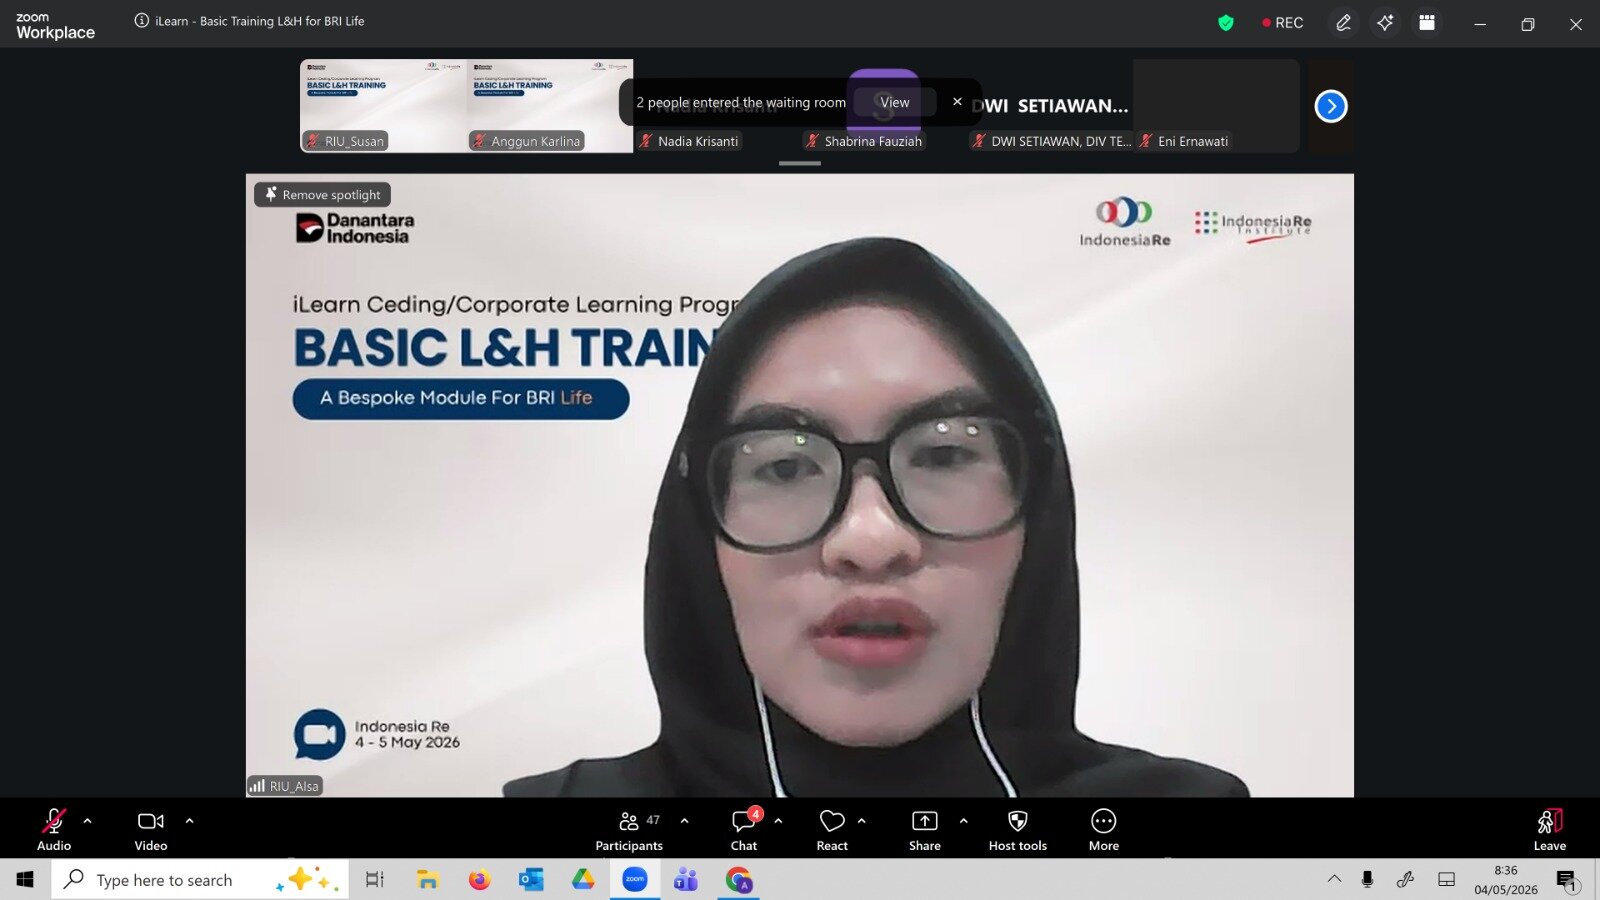The height and width of the screenshot is (900, 1600).
Task: Open File Explorer from the taskbar
Action: [x=428, y=880]
